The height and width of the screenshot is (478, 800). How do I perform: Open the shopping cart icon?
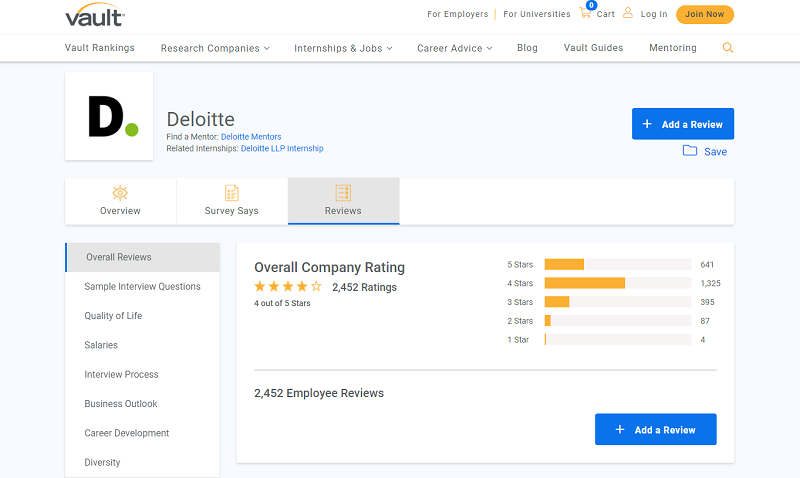pos(585,13)
